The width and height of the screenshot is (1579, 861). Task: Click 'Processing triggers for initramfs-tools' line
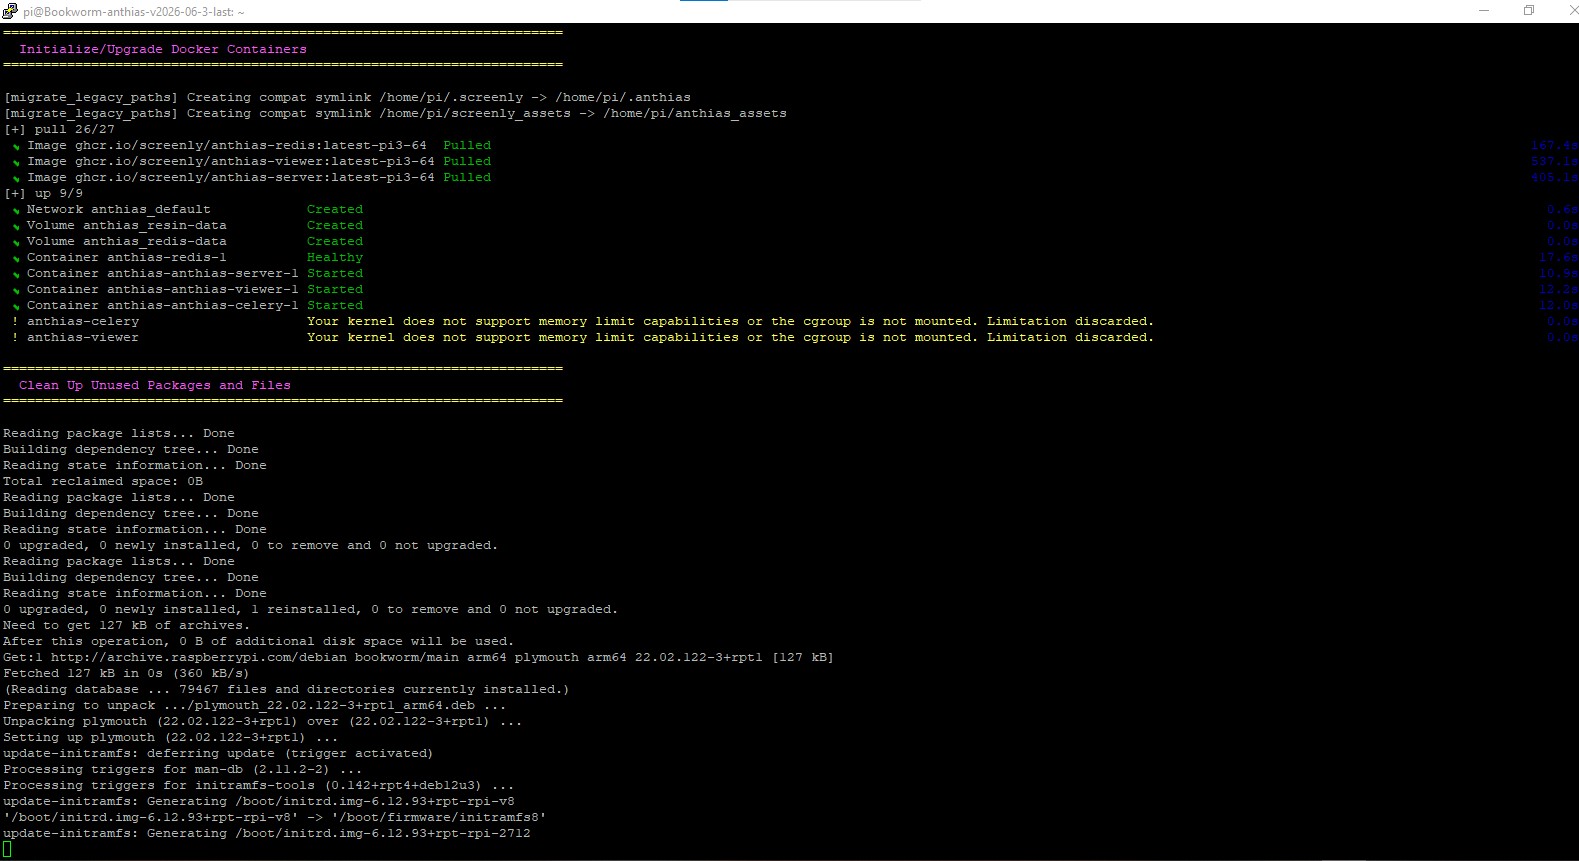pos(259,785)
